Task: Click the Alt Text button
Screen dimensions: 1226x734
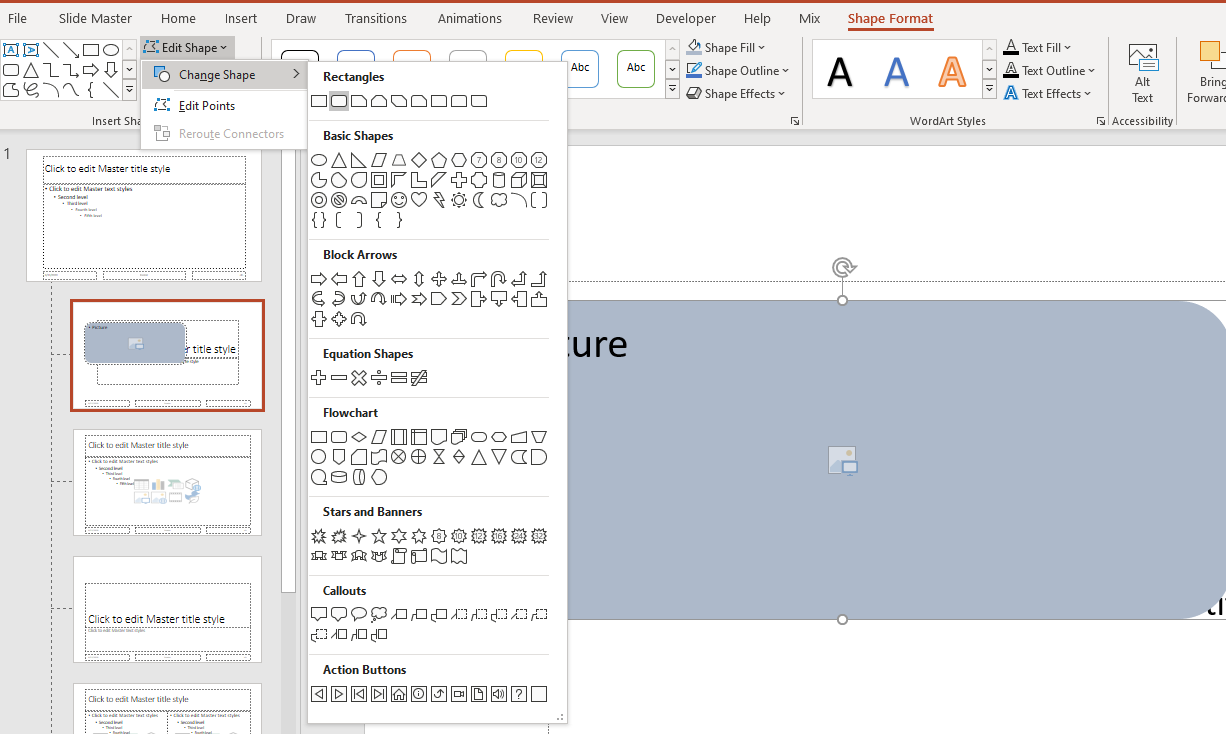Action: pyautogui.click(x=1142, y=73)
